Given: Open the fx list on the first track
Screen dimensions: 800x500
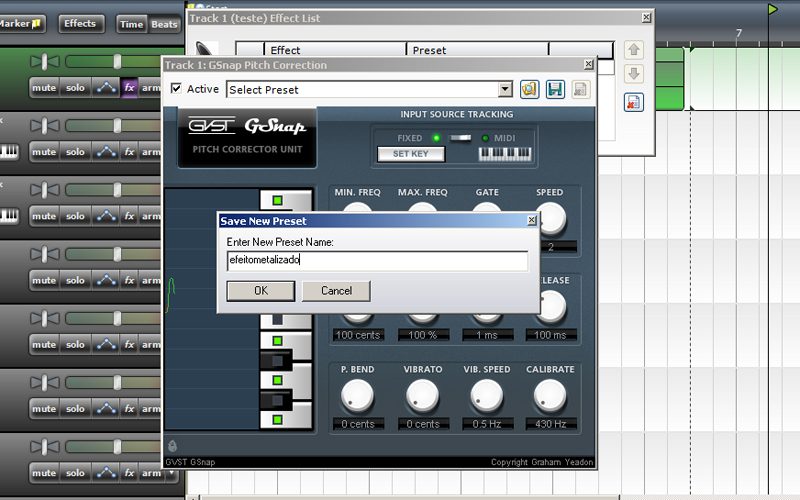Looking at the screenshot, I should pyautogui.click(x=130, y=88).
